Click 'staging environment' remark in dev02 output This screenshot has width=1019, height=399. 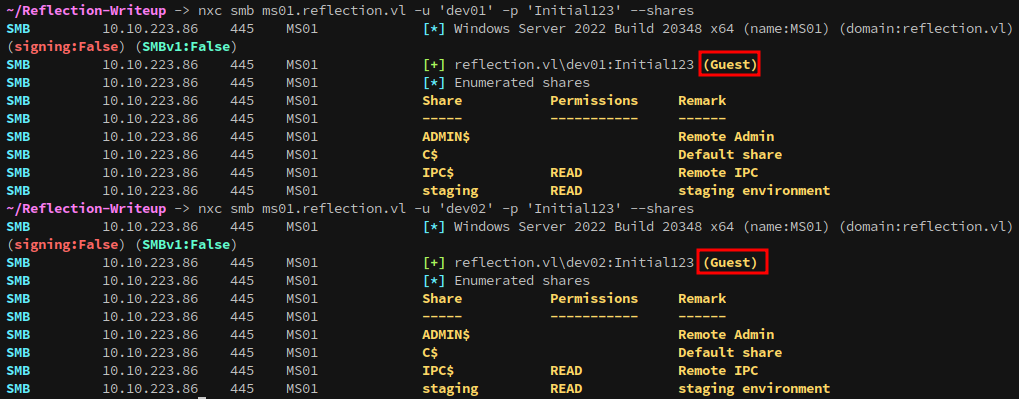(754, 389)
